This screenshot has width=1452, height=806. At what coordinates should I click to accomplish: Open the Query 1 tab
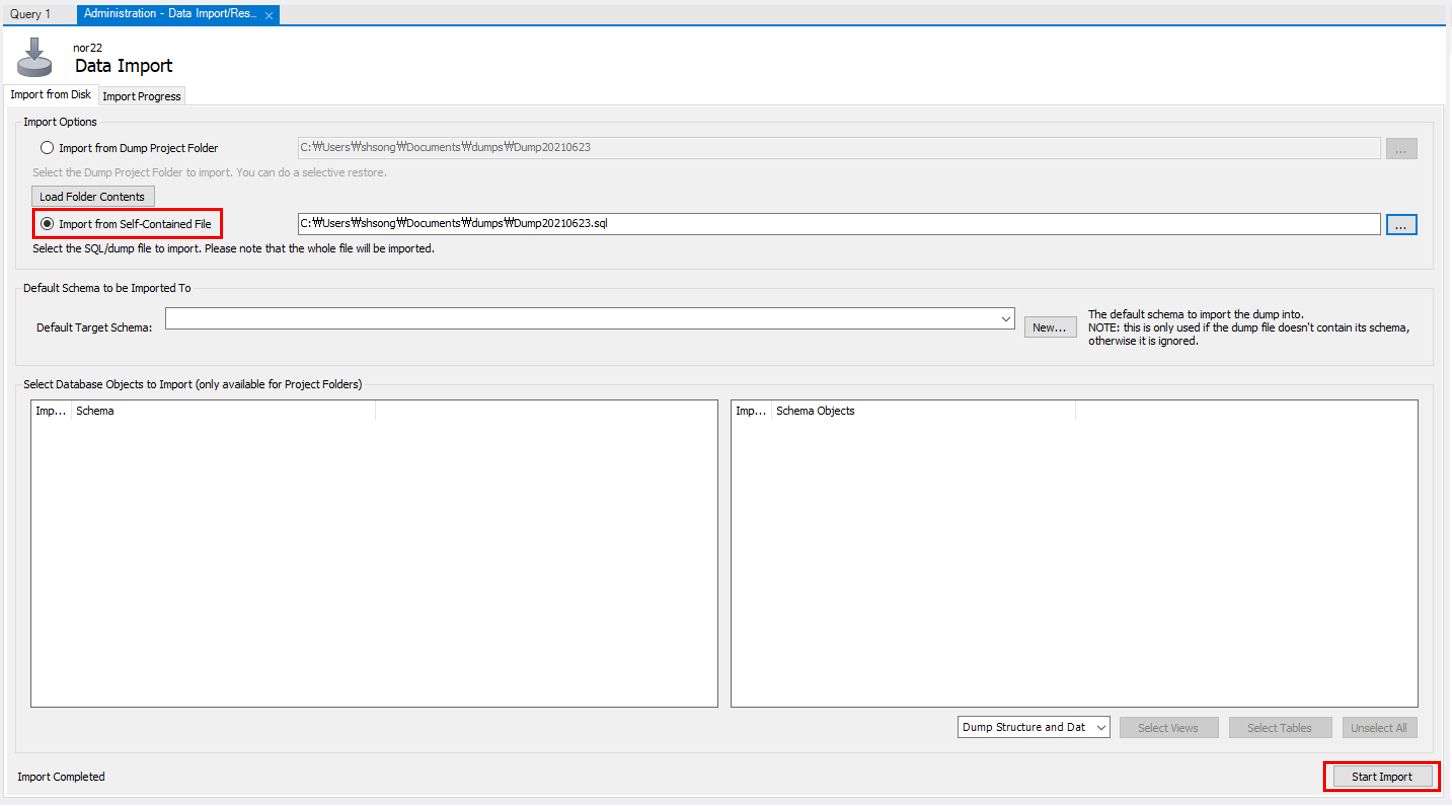(30, 15)
